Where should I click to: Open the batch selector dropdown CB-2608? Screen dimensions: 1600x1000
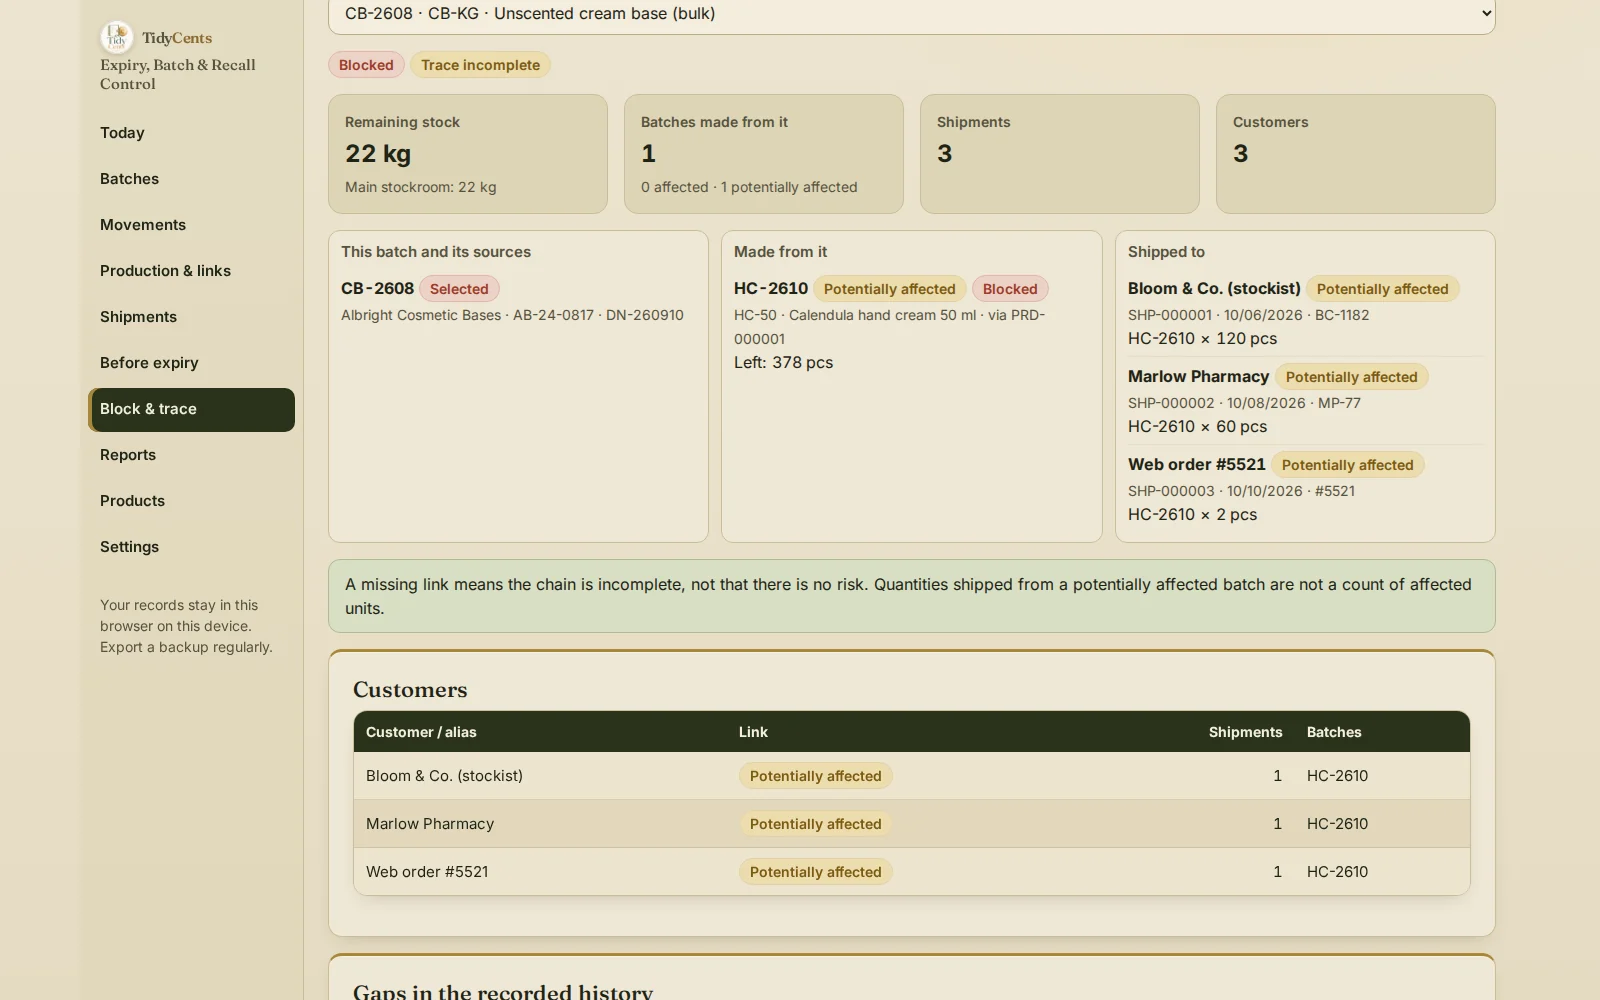pos(911,15)
